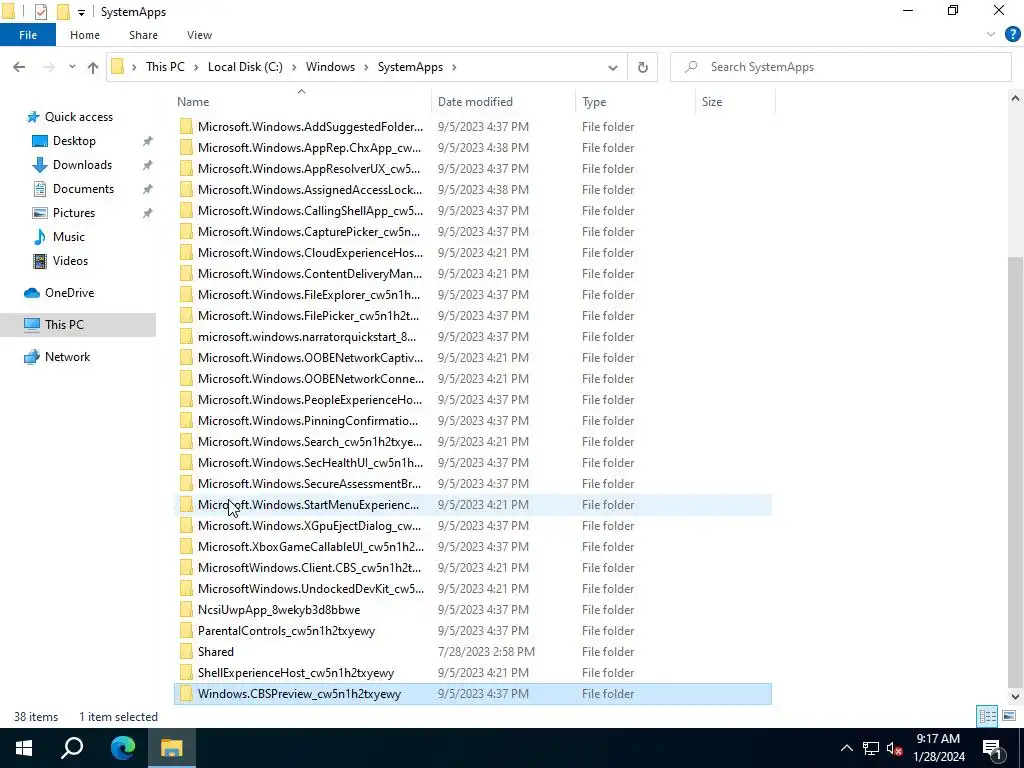Click the pin icon beside Downloads
1024x768 pixels.
148,165
